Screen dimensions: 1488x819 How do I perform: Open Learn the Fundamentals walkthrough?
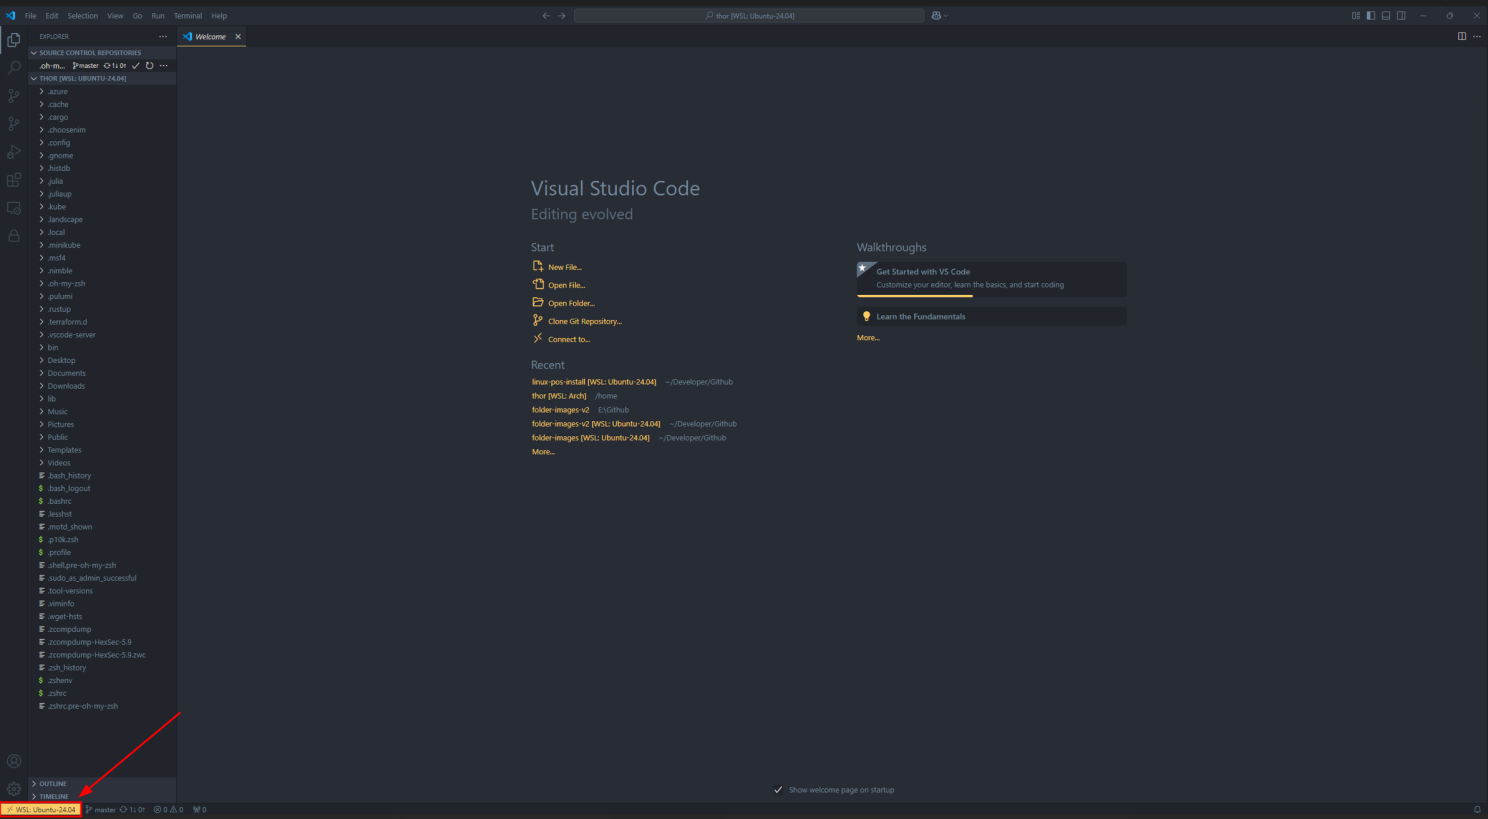[991, 316]
